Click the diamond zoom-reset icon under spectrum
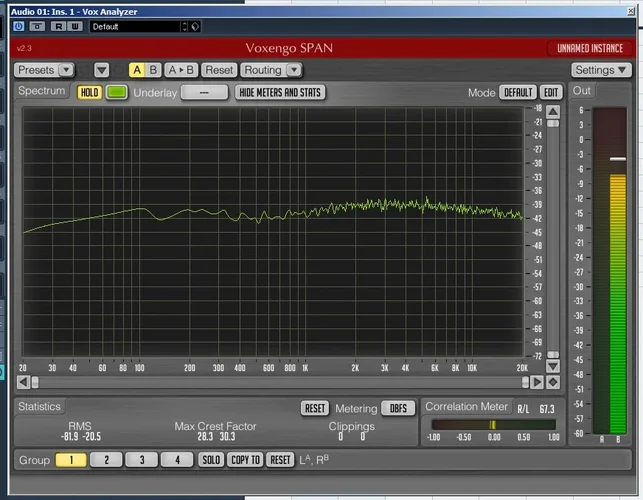Image resolution: width=643 pixels, height=500 pixels. tap(553, 382)
